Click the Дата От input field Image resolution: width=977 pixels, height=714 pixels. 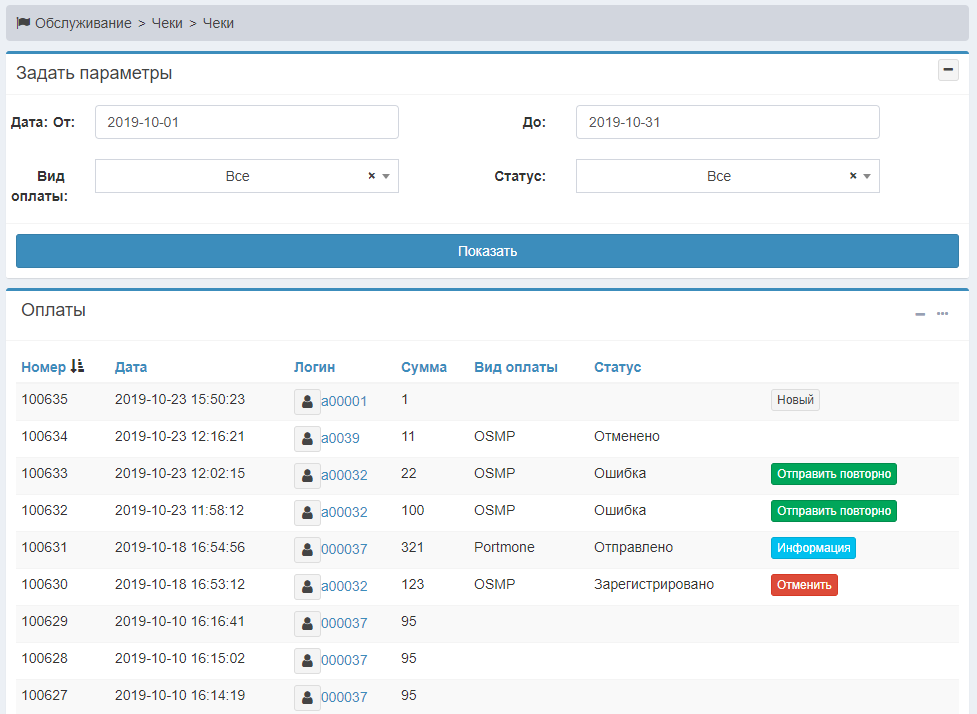point(246,122)
